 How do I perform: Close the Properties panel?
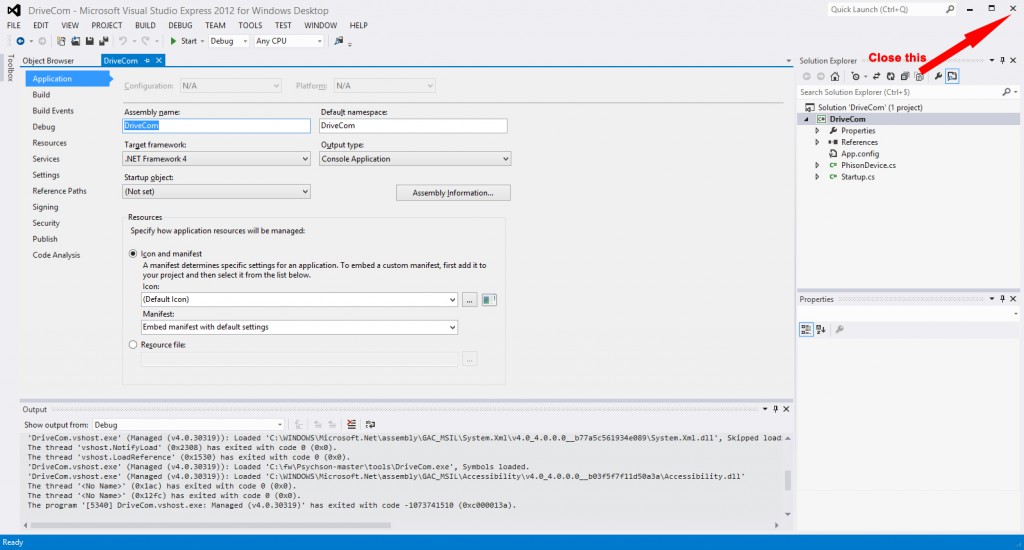pyautogui.click(x=1013, y=299)
